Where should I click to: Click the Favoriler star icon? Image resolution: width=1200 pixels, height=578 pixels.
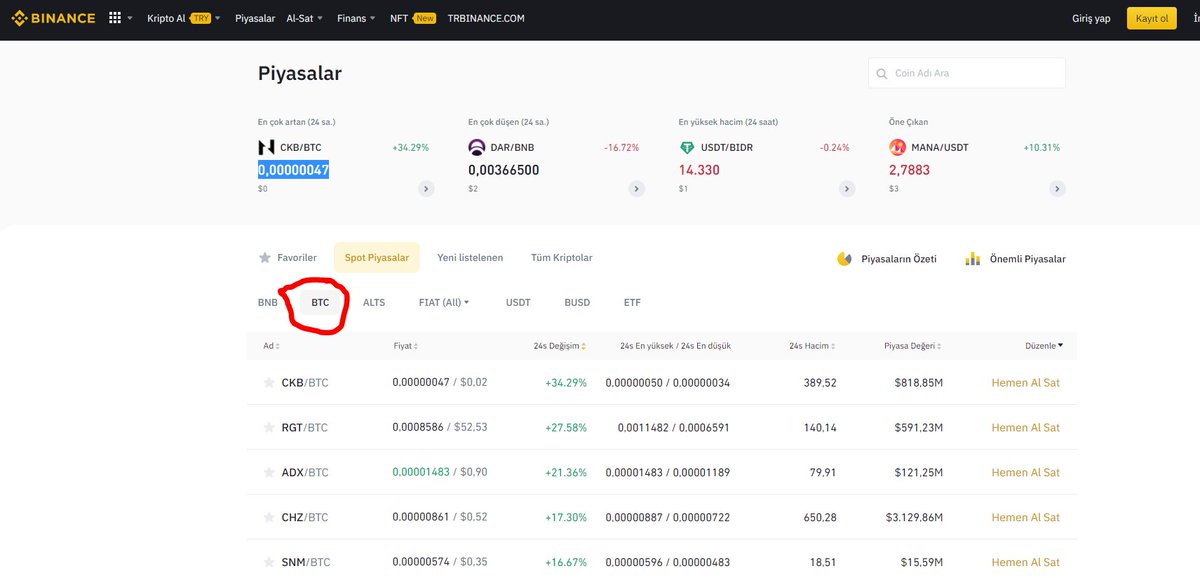pyautogui.click(x=265, y=258)
